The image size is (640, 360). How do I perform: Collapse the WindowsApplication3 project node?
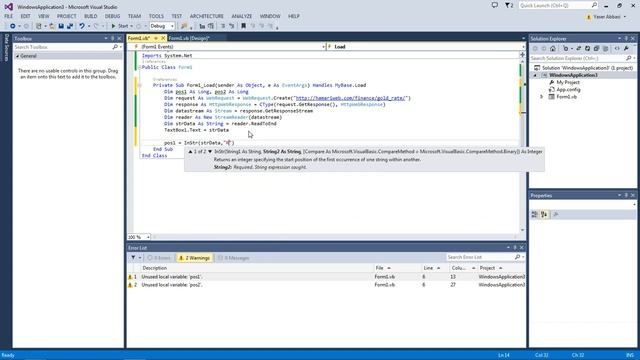pos(535,75)
